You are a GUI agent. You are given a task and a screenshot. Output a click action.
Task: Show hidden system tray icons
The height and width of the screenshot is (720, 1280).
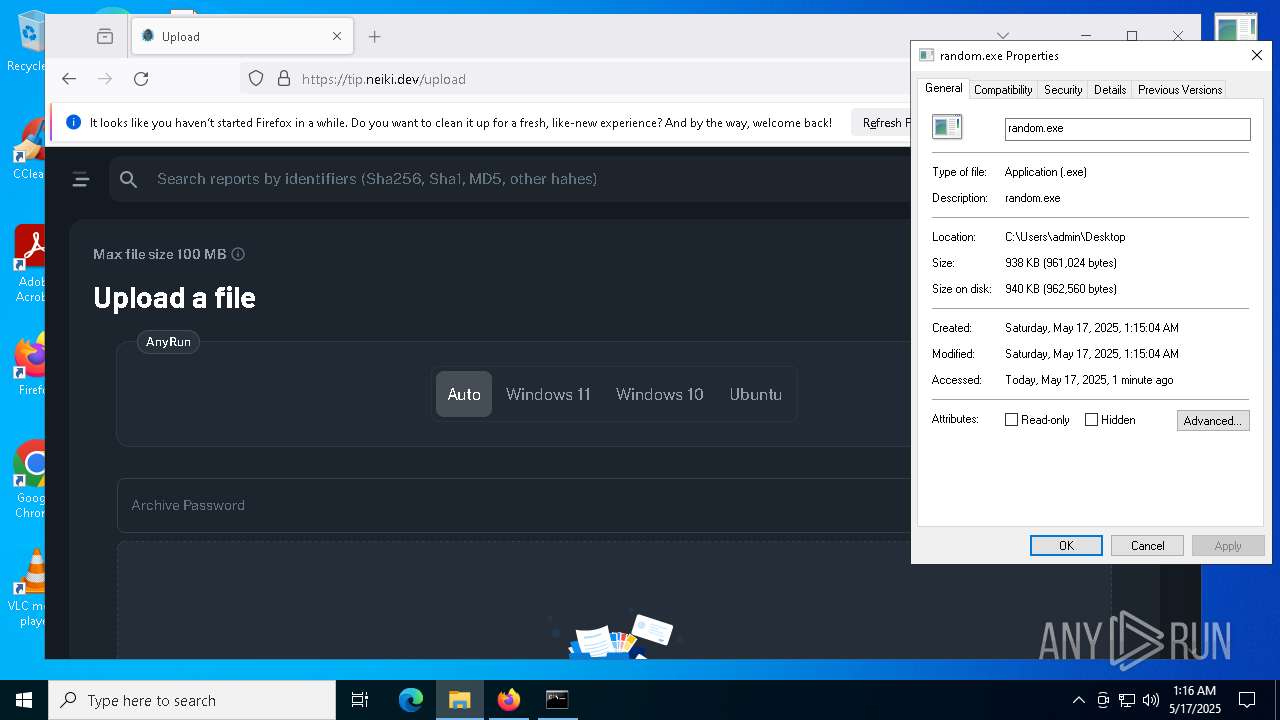[1078, 700]
